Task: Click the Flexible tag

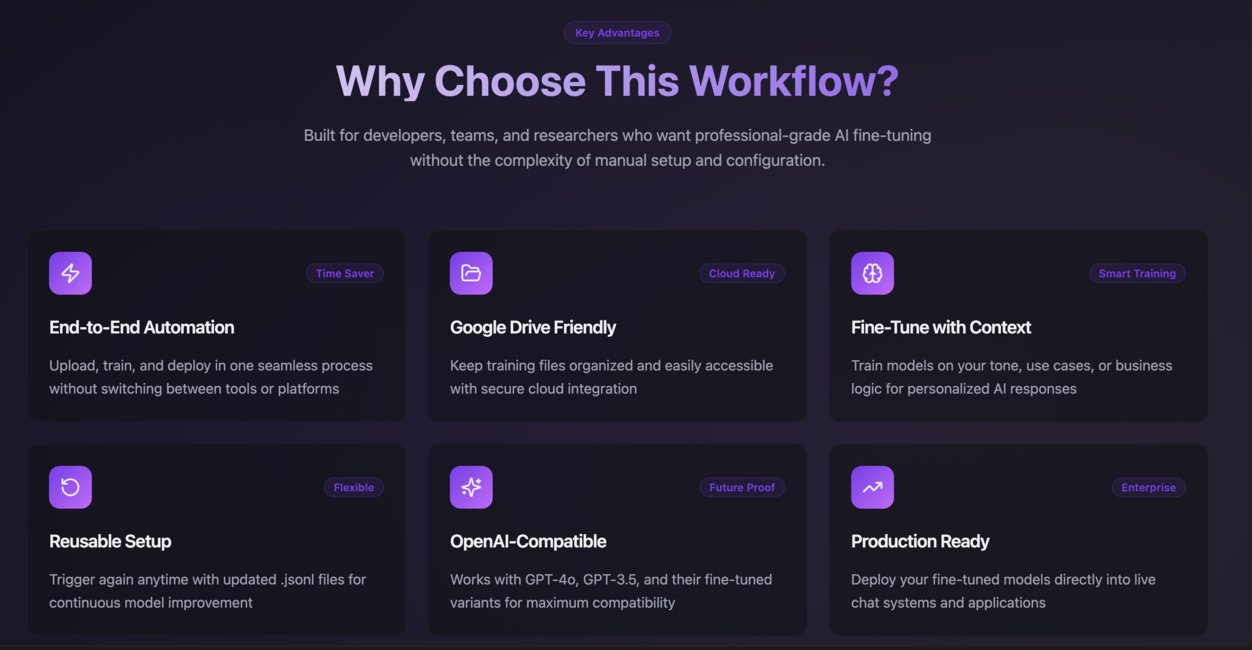Action: 354,487
